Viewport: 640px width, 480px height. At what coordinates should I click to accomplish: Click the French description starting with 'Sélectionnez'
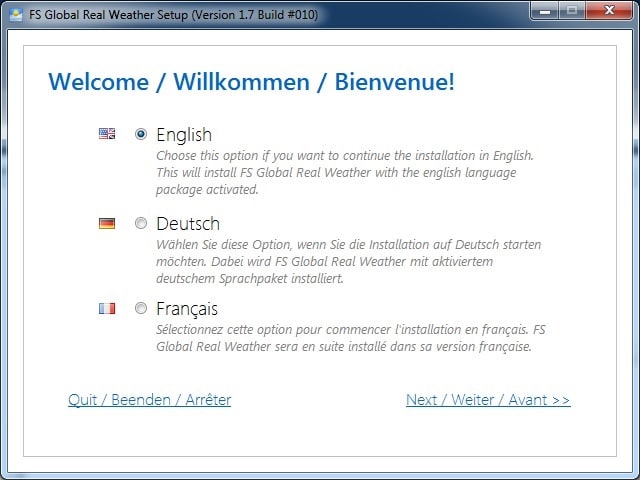point(351,338)
